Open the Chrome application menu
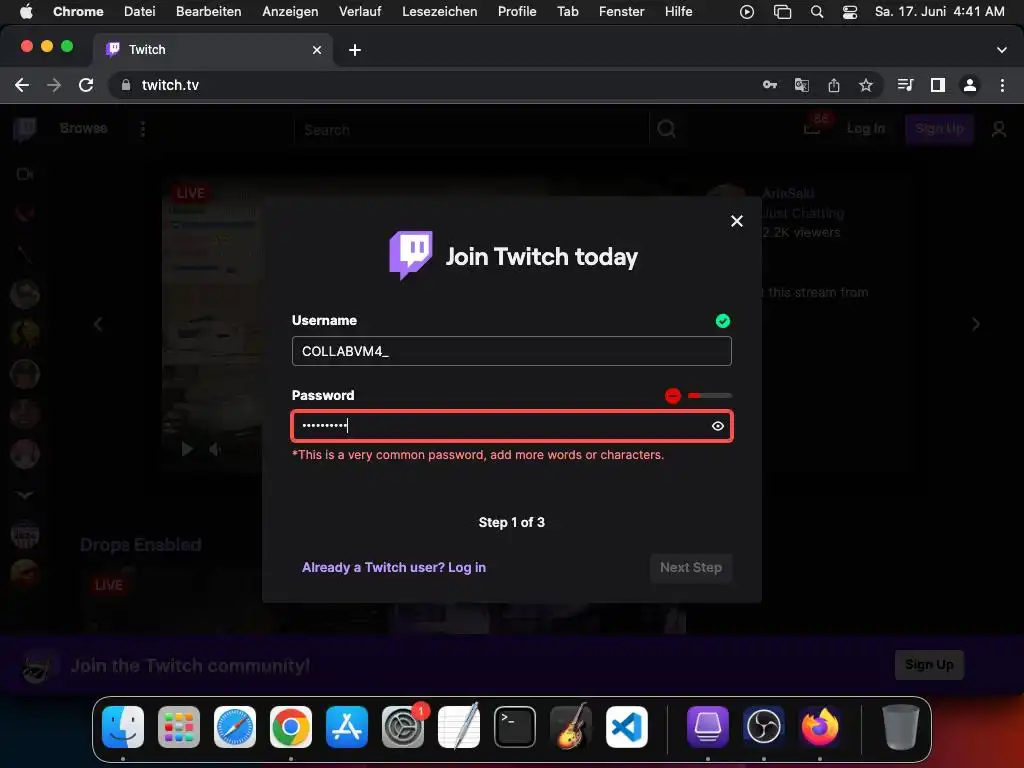The height and width of the screenshot is (768, 1024). tap(78, 11)
